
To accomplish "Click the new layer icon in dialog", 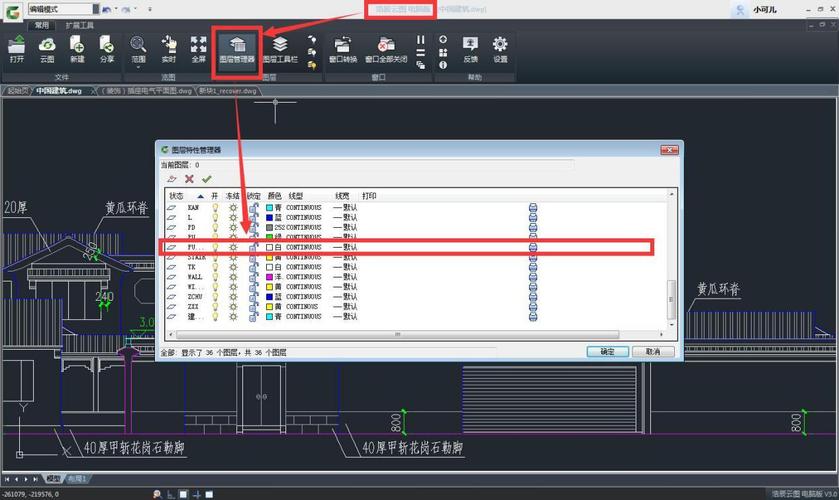I will point(171,179).
